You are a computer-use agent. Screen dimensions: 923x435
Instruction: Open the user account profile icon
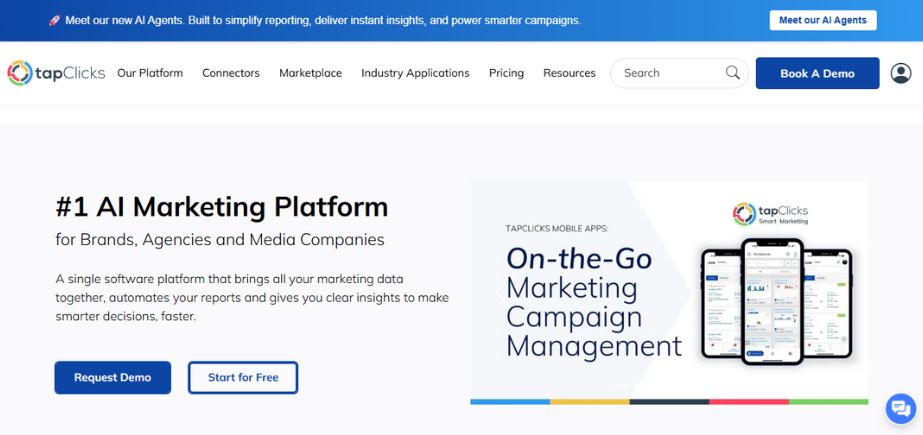[901, 73]
